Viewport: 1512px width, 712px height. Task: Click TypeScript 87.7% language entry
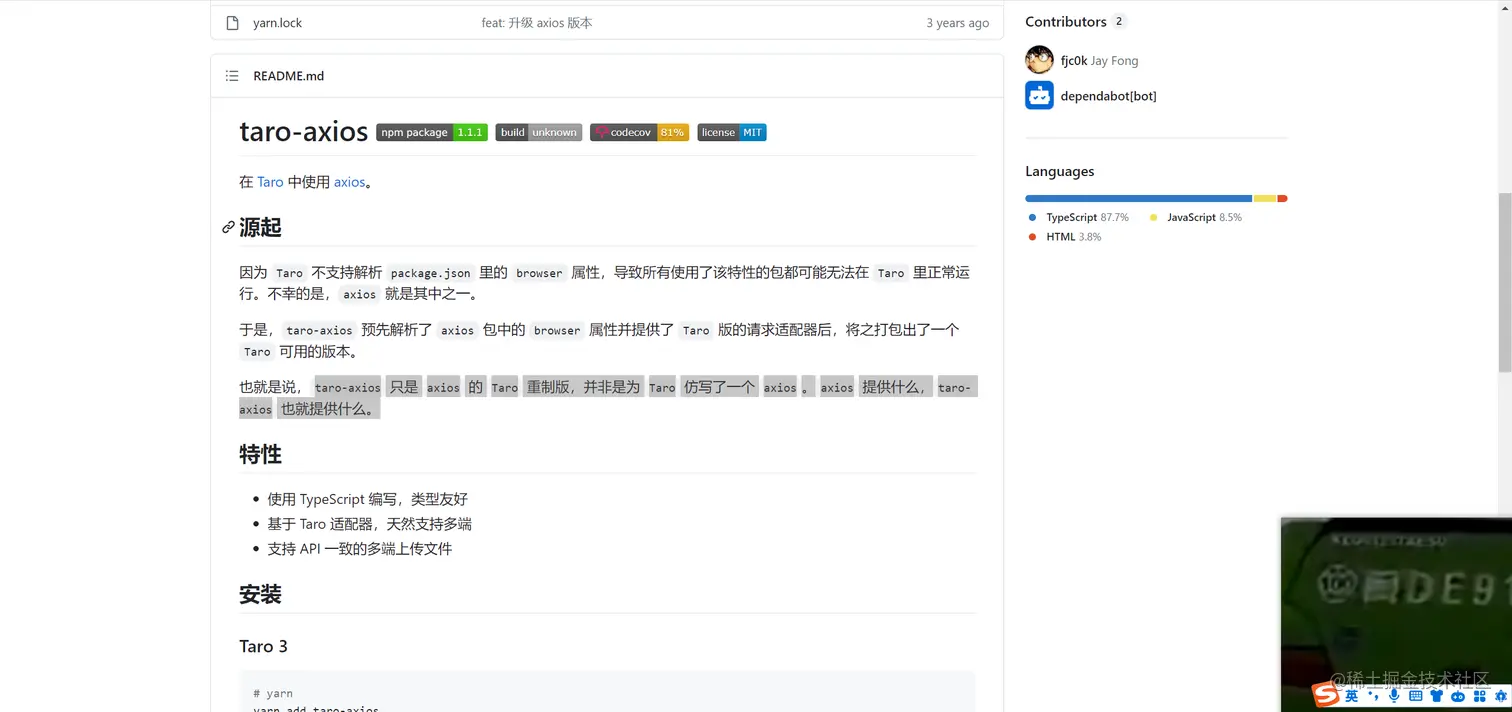(x=1078, y=217)
